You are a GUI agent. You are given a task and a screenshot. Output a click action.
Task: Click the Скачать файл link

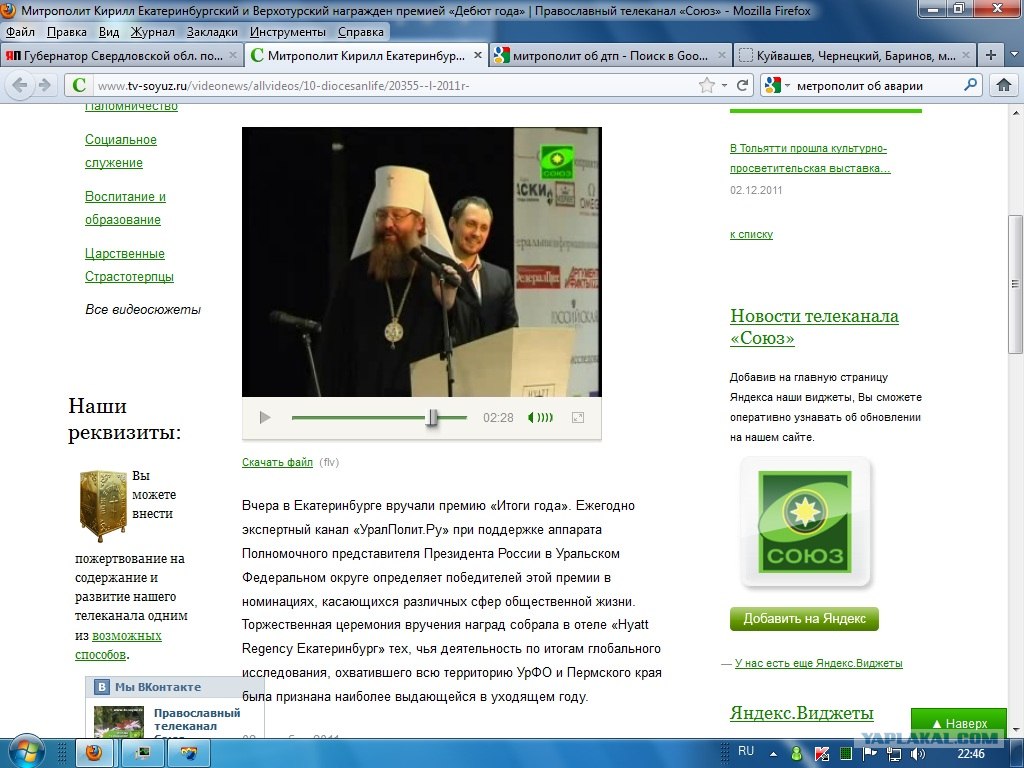click(x=277, y=462)
